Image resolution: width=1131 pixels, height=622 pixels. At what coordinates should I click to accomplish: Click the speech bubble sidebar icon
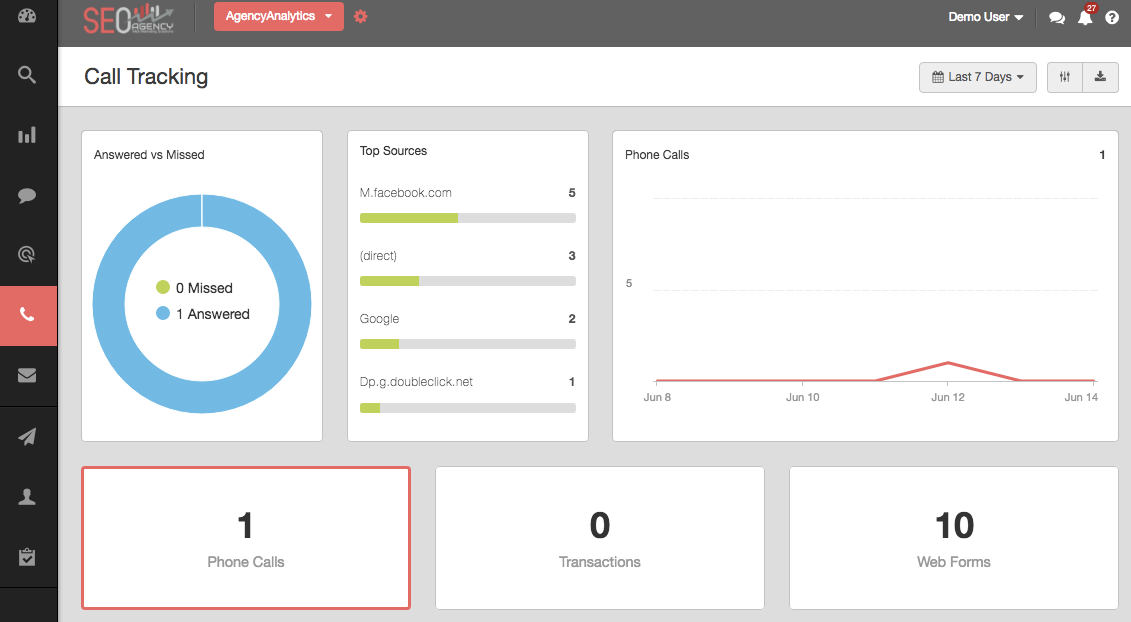(28, 194)
